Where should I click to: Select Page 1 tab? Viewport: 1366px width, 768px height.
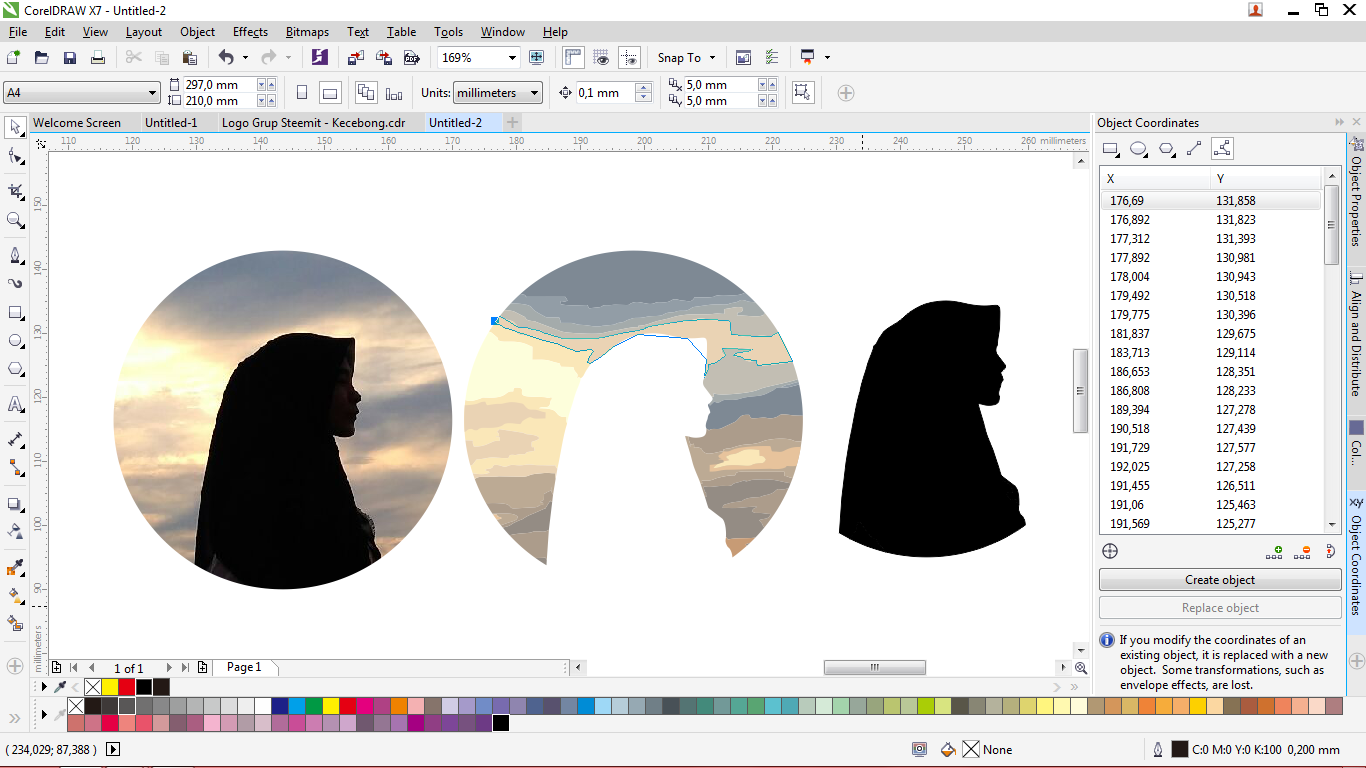(x=244, y=667)
